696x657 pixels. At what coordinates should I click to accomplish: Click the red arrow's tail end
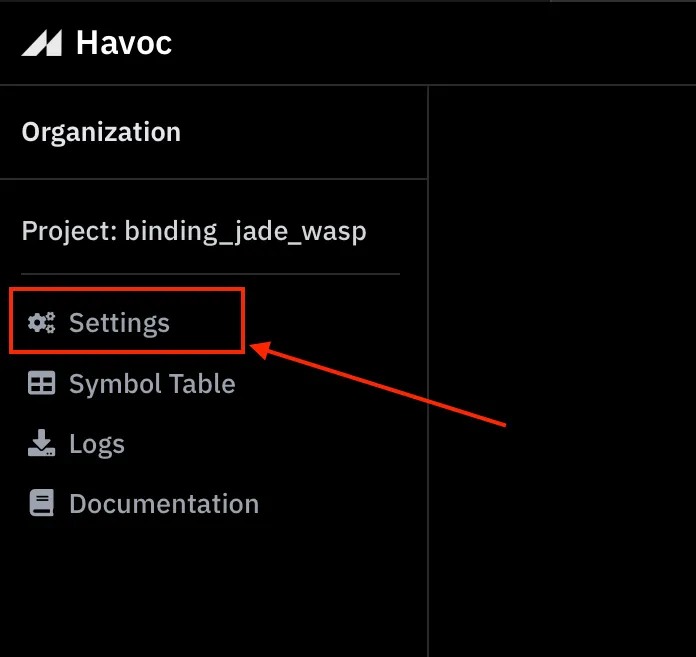pos(503,424)
